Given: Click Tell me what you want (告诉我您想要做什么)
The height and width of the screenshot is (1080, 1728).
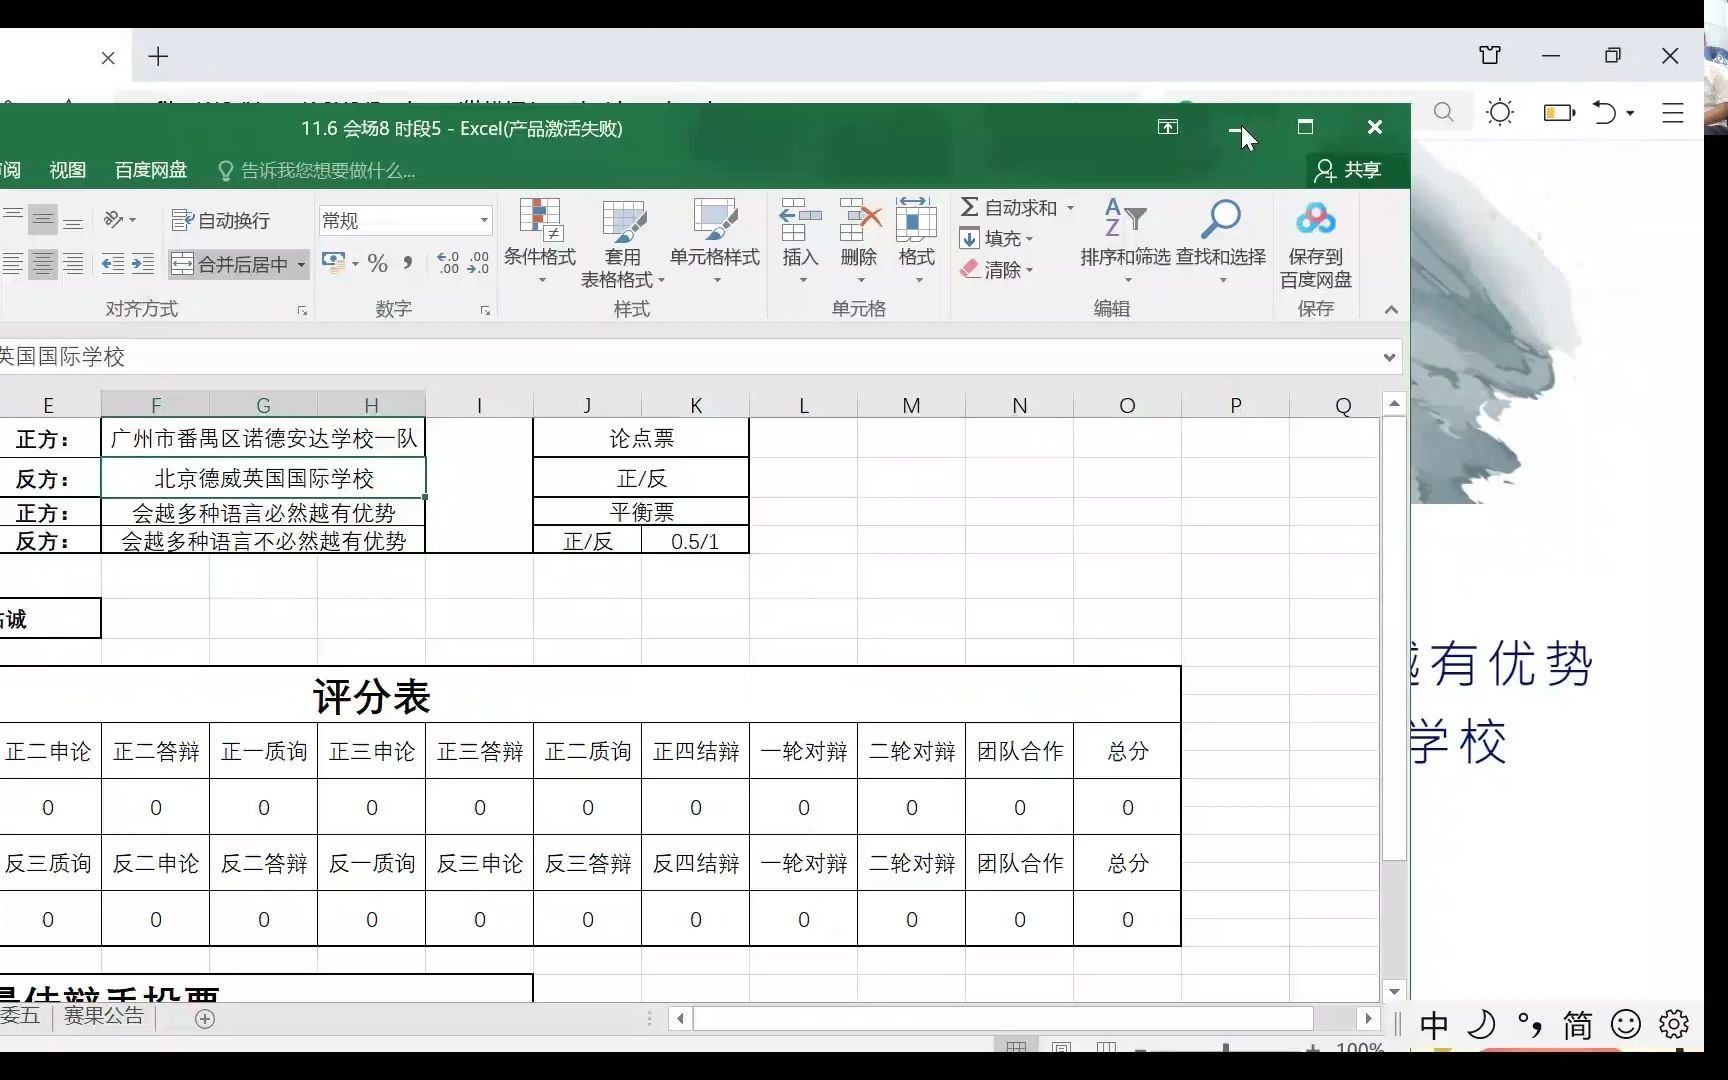Looking at the screenshot, I should tap(316, 171).
